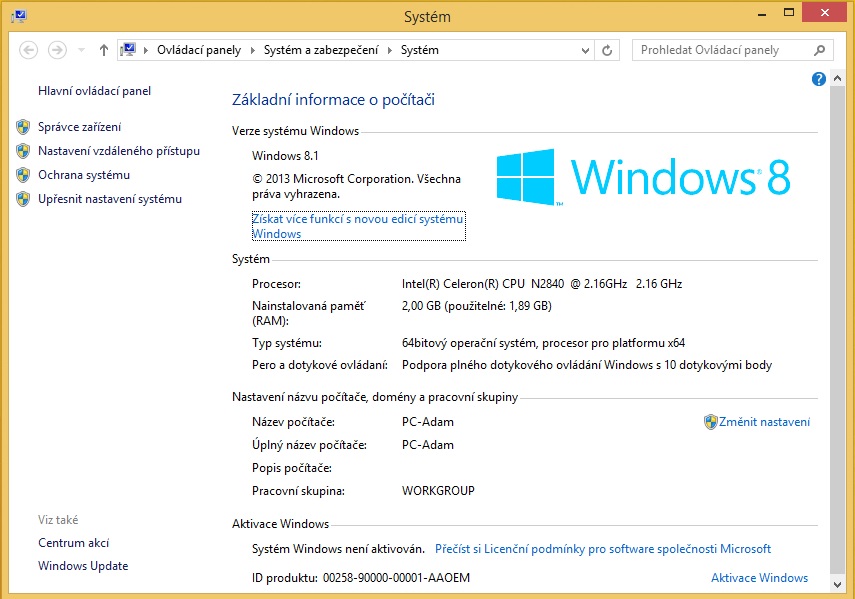
Task: Expand the arrow after computer icon in breadcrumb
Action: [x=146, y=50]
